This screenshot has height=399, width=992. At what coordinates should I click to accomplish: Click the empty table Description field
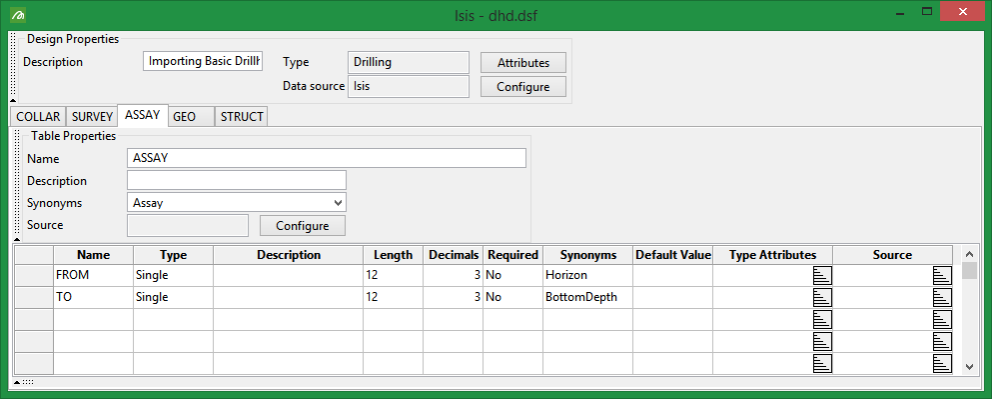tap(237, 180)
